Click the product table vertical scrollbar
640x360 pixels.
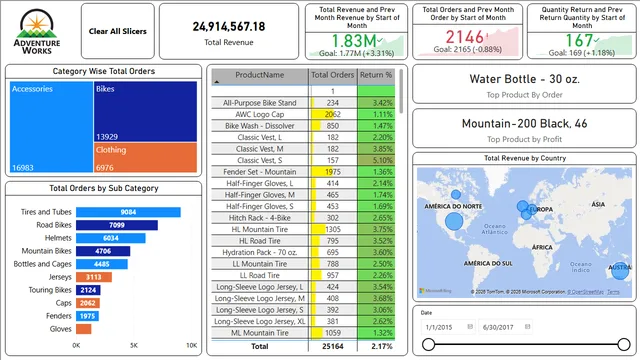click(401, 91)
